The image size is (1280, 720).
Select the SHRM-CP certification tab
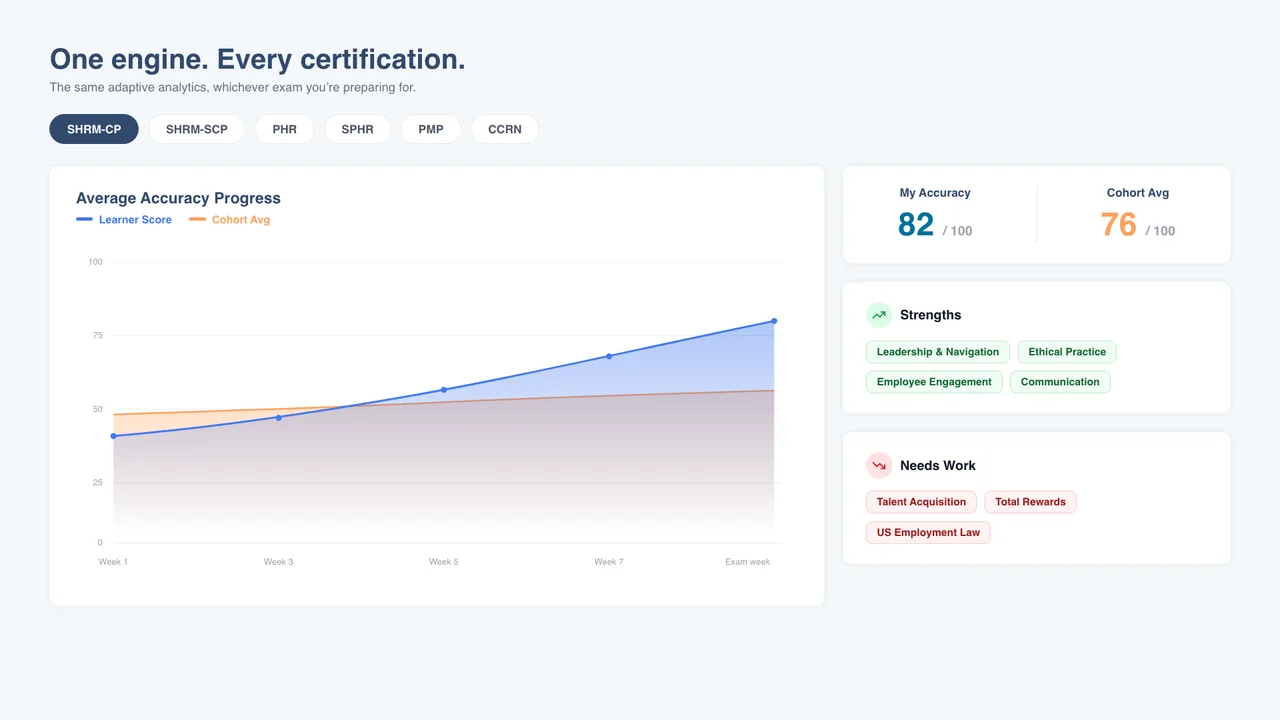[x=94, y=129]
